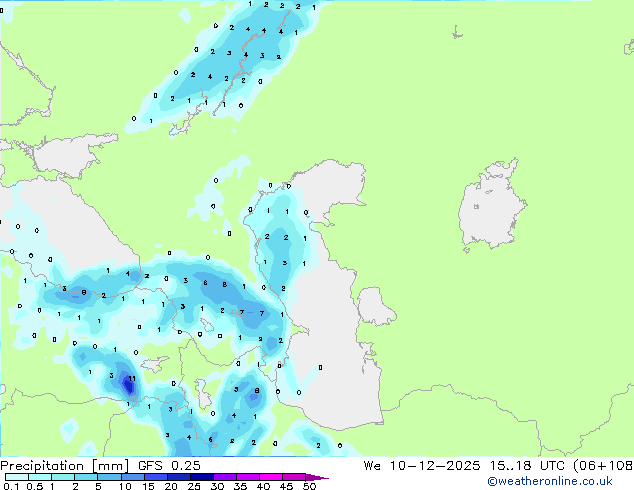Open the weatheronline.co.uk credit link
The height and width of the screenshot is (490, 634).
pyautogui.click(x=550, y=481)
